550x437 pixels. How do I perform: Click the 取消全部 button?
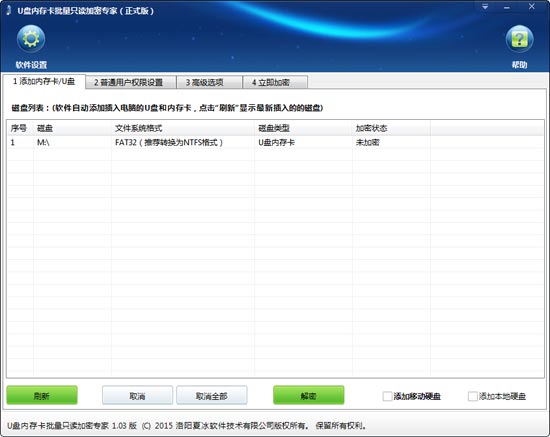(x=212, y=396)
